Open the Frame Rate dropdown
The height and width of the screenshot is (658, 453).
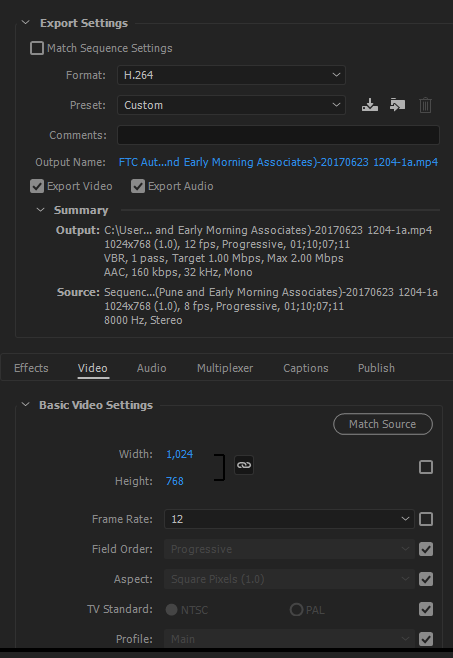click(x=289, y=519)
